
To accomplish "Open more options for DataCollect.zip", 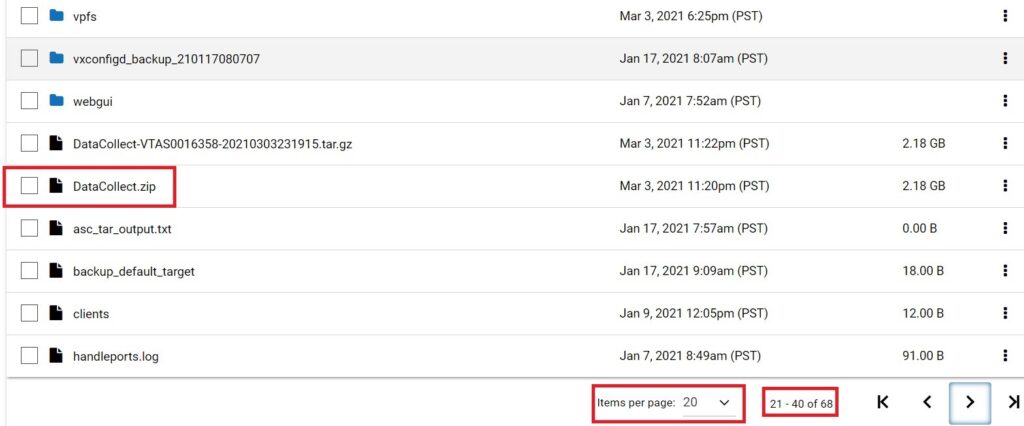I will point(1004,186).
